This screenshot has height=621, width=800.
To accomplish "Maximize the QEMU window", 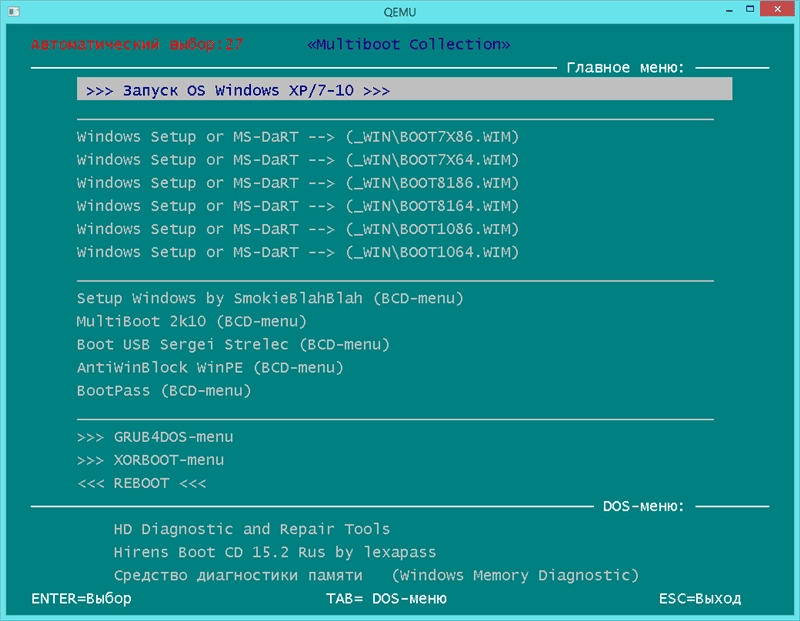I will (750, 9).
